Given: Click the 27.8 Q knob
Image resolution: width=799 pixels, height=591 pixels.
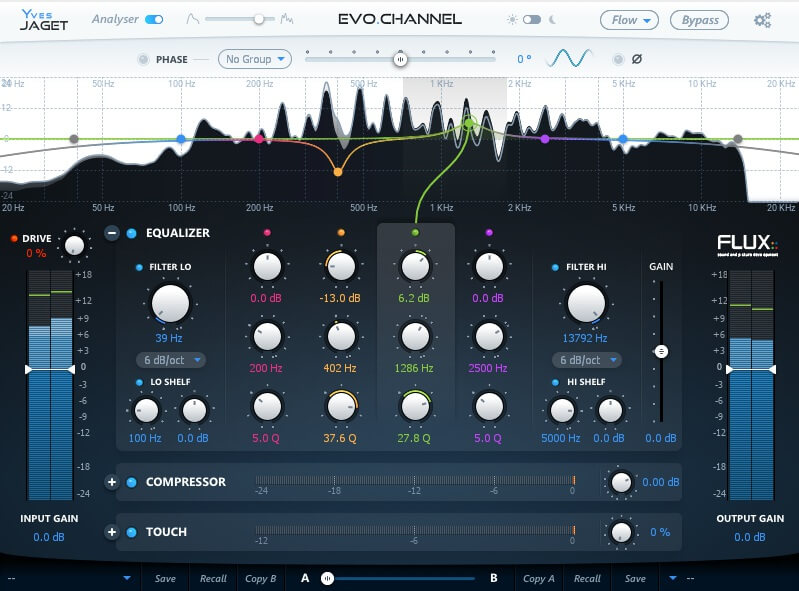Looking at the screenshot, I should click(x=415, y=407).
